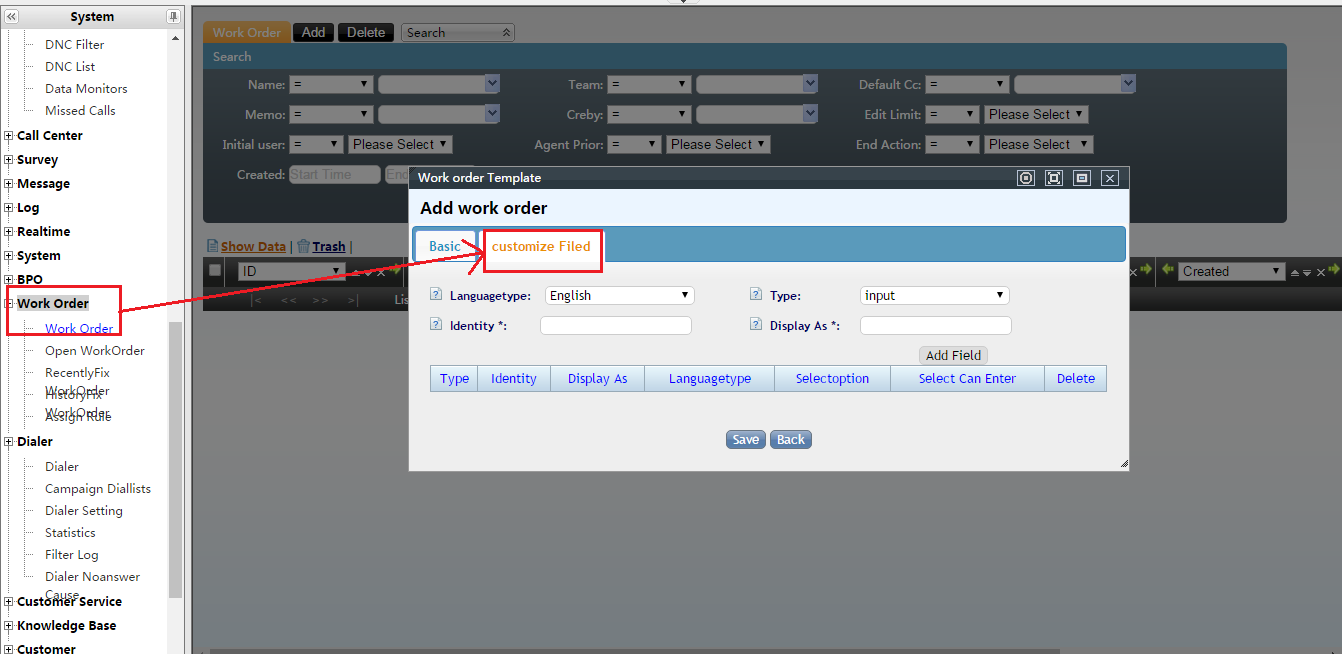This screenshot has height=654, width=1342.
Task: Click the Show Data document icon
Action: click(x=212, y=246)
